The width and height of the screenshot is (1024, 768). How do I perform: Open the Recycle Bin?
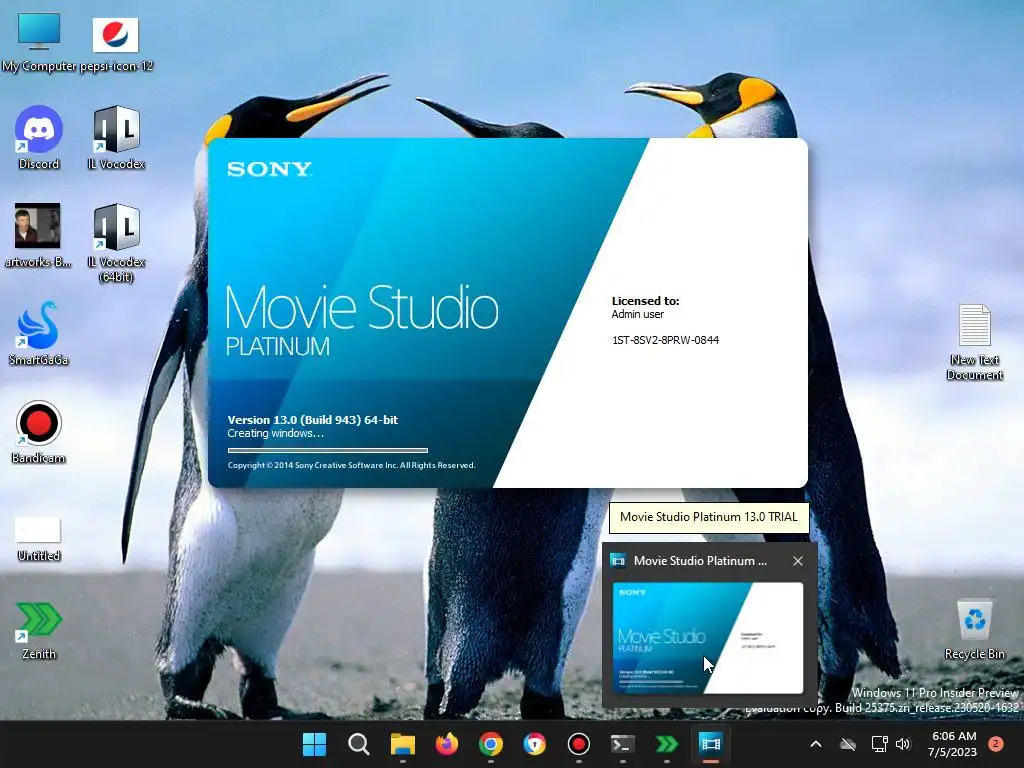[x=974, y=630]
